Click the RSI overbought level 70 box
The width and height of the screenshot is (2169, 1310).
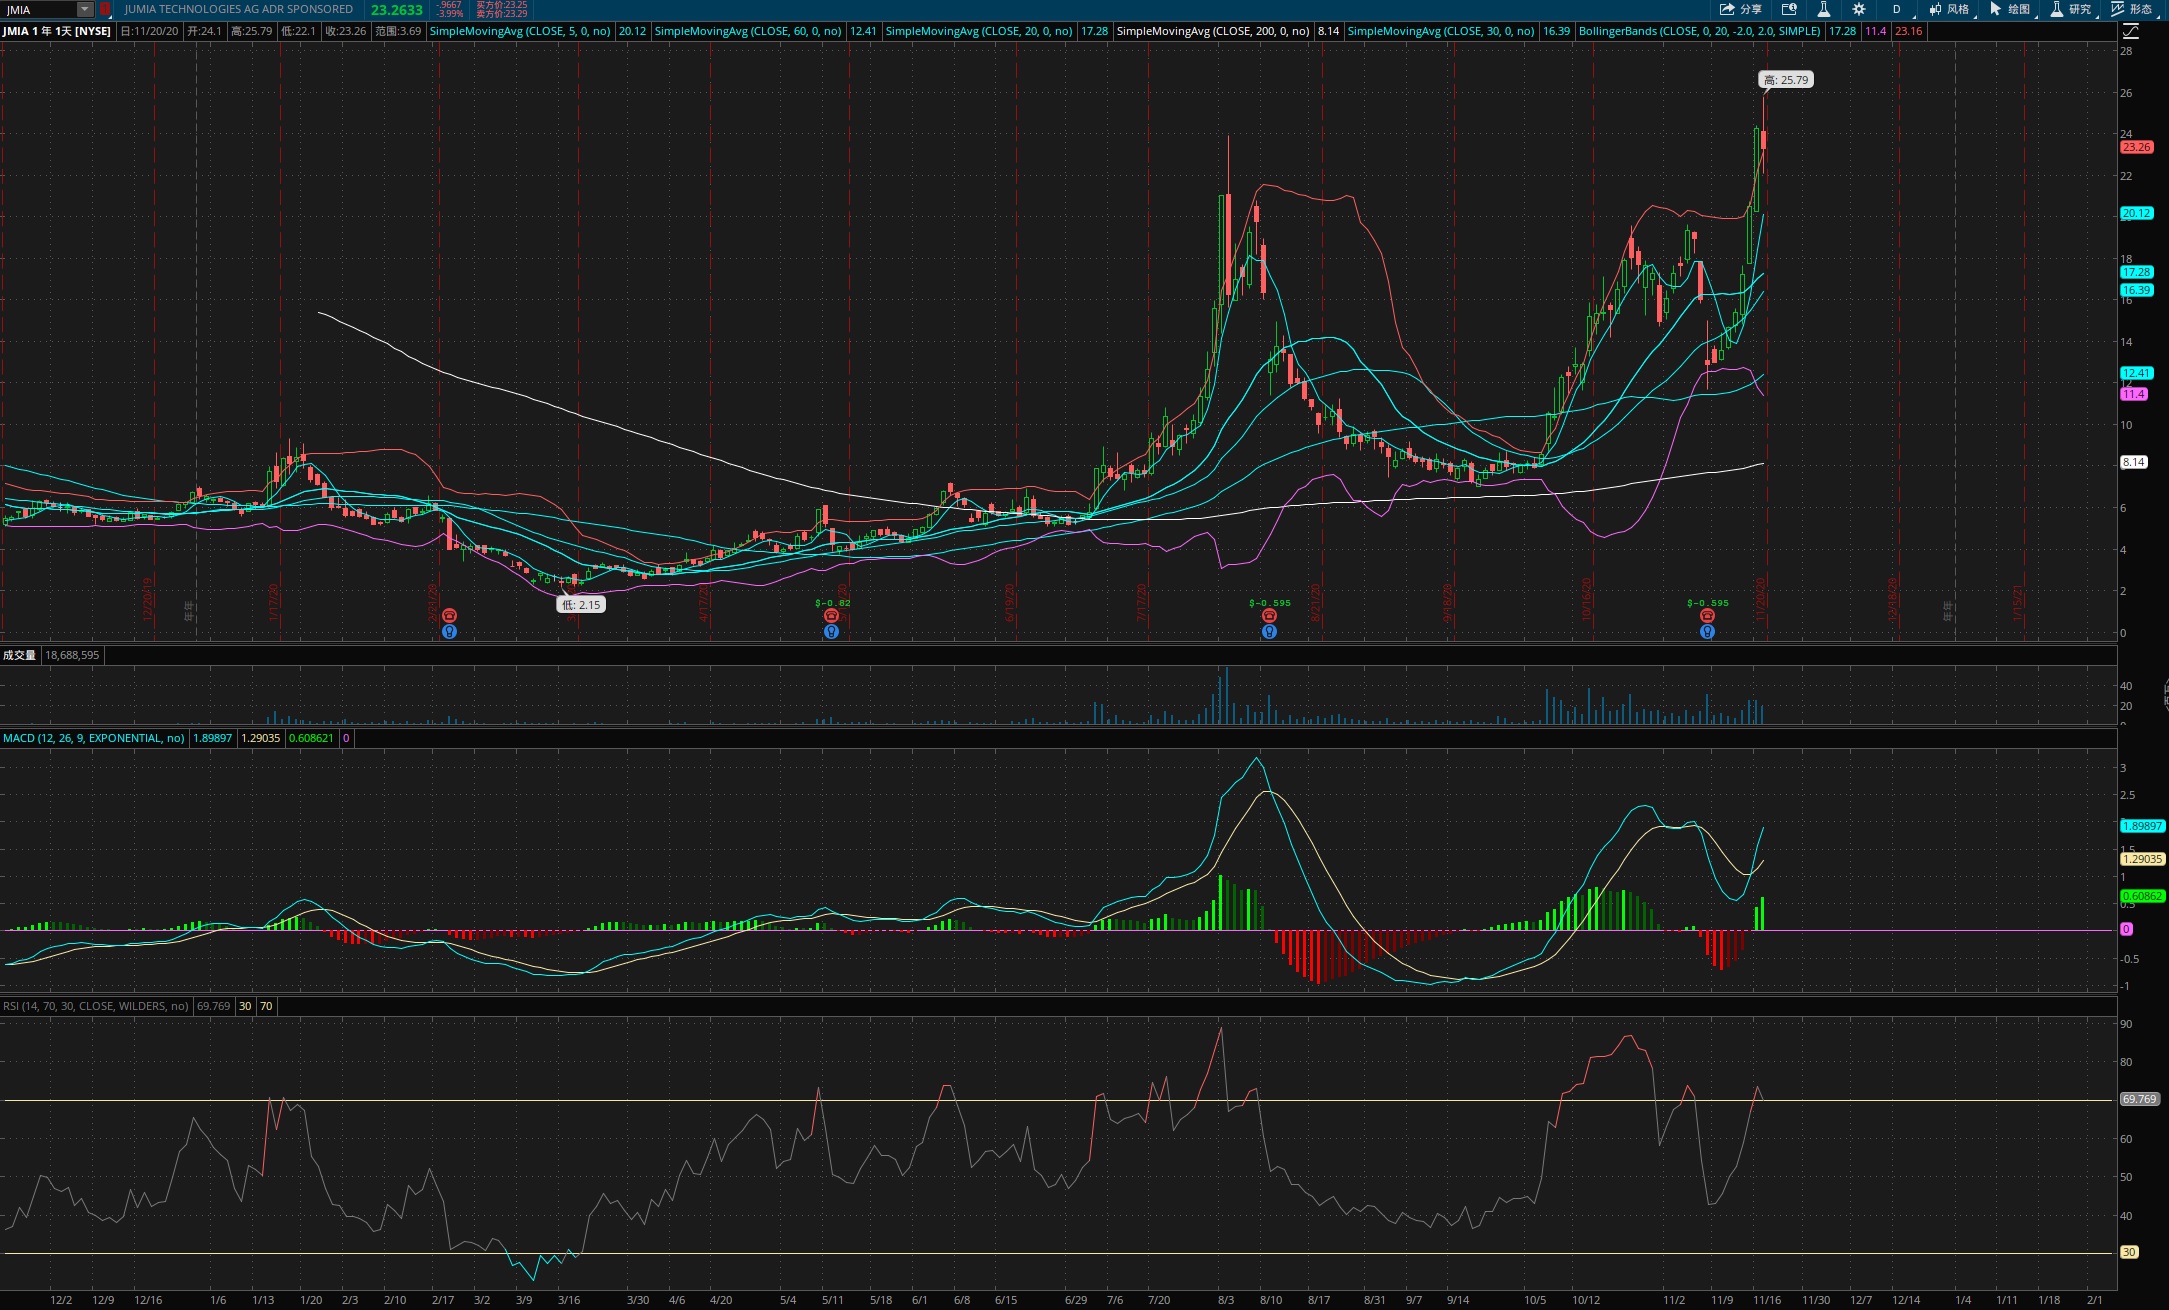point(266,1006)
